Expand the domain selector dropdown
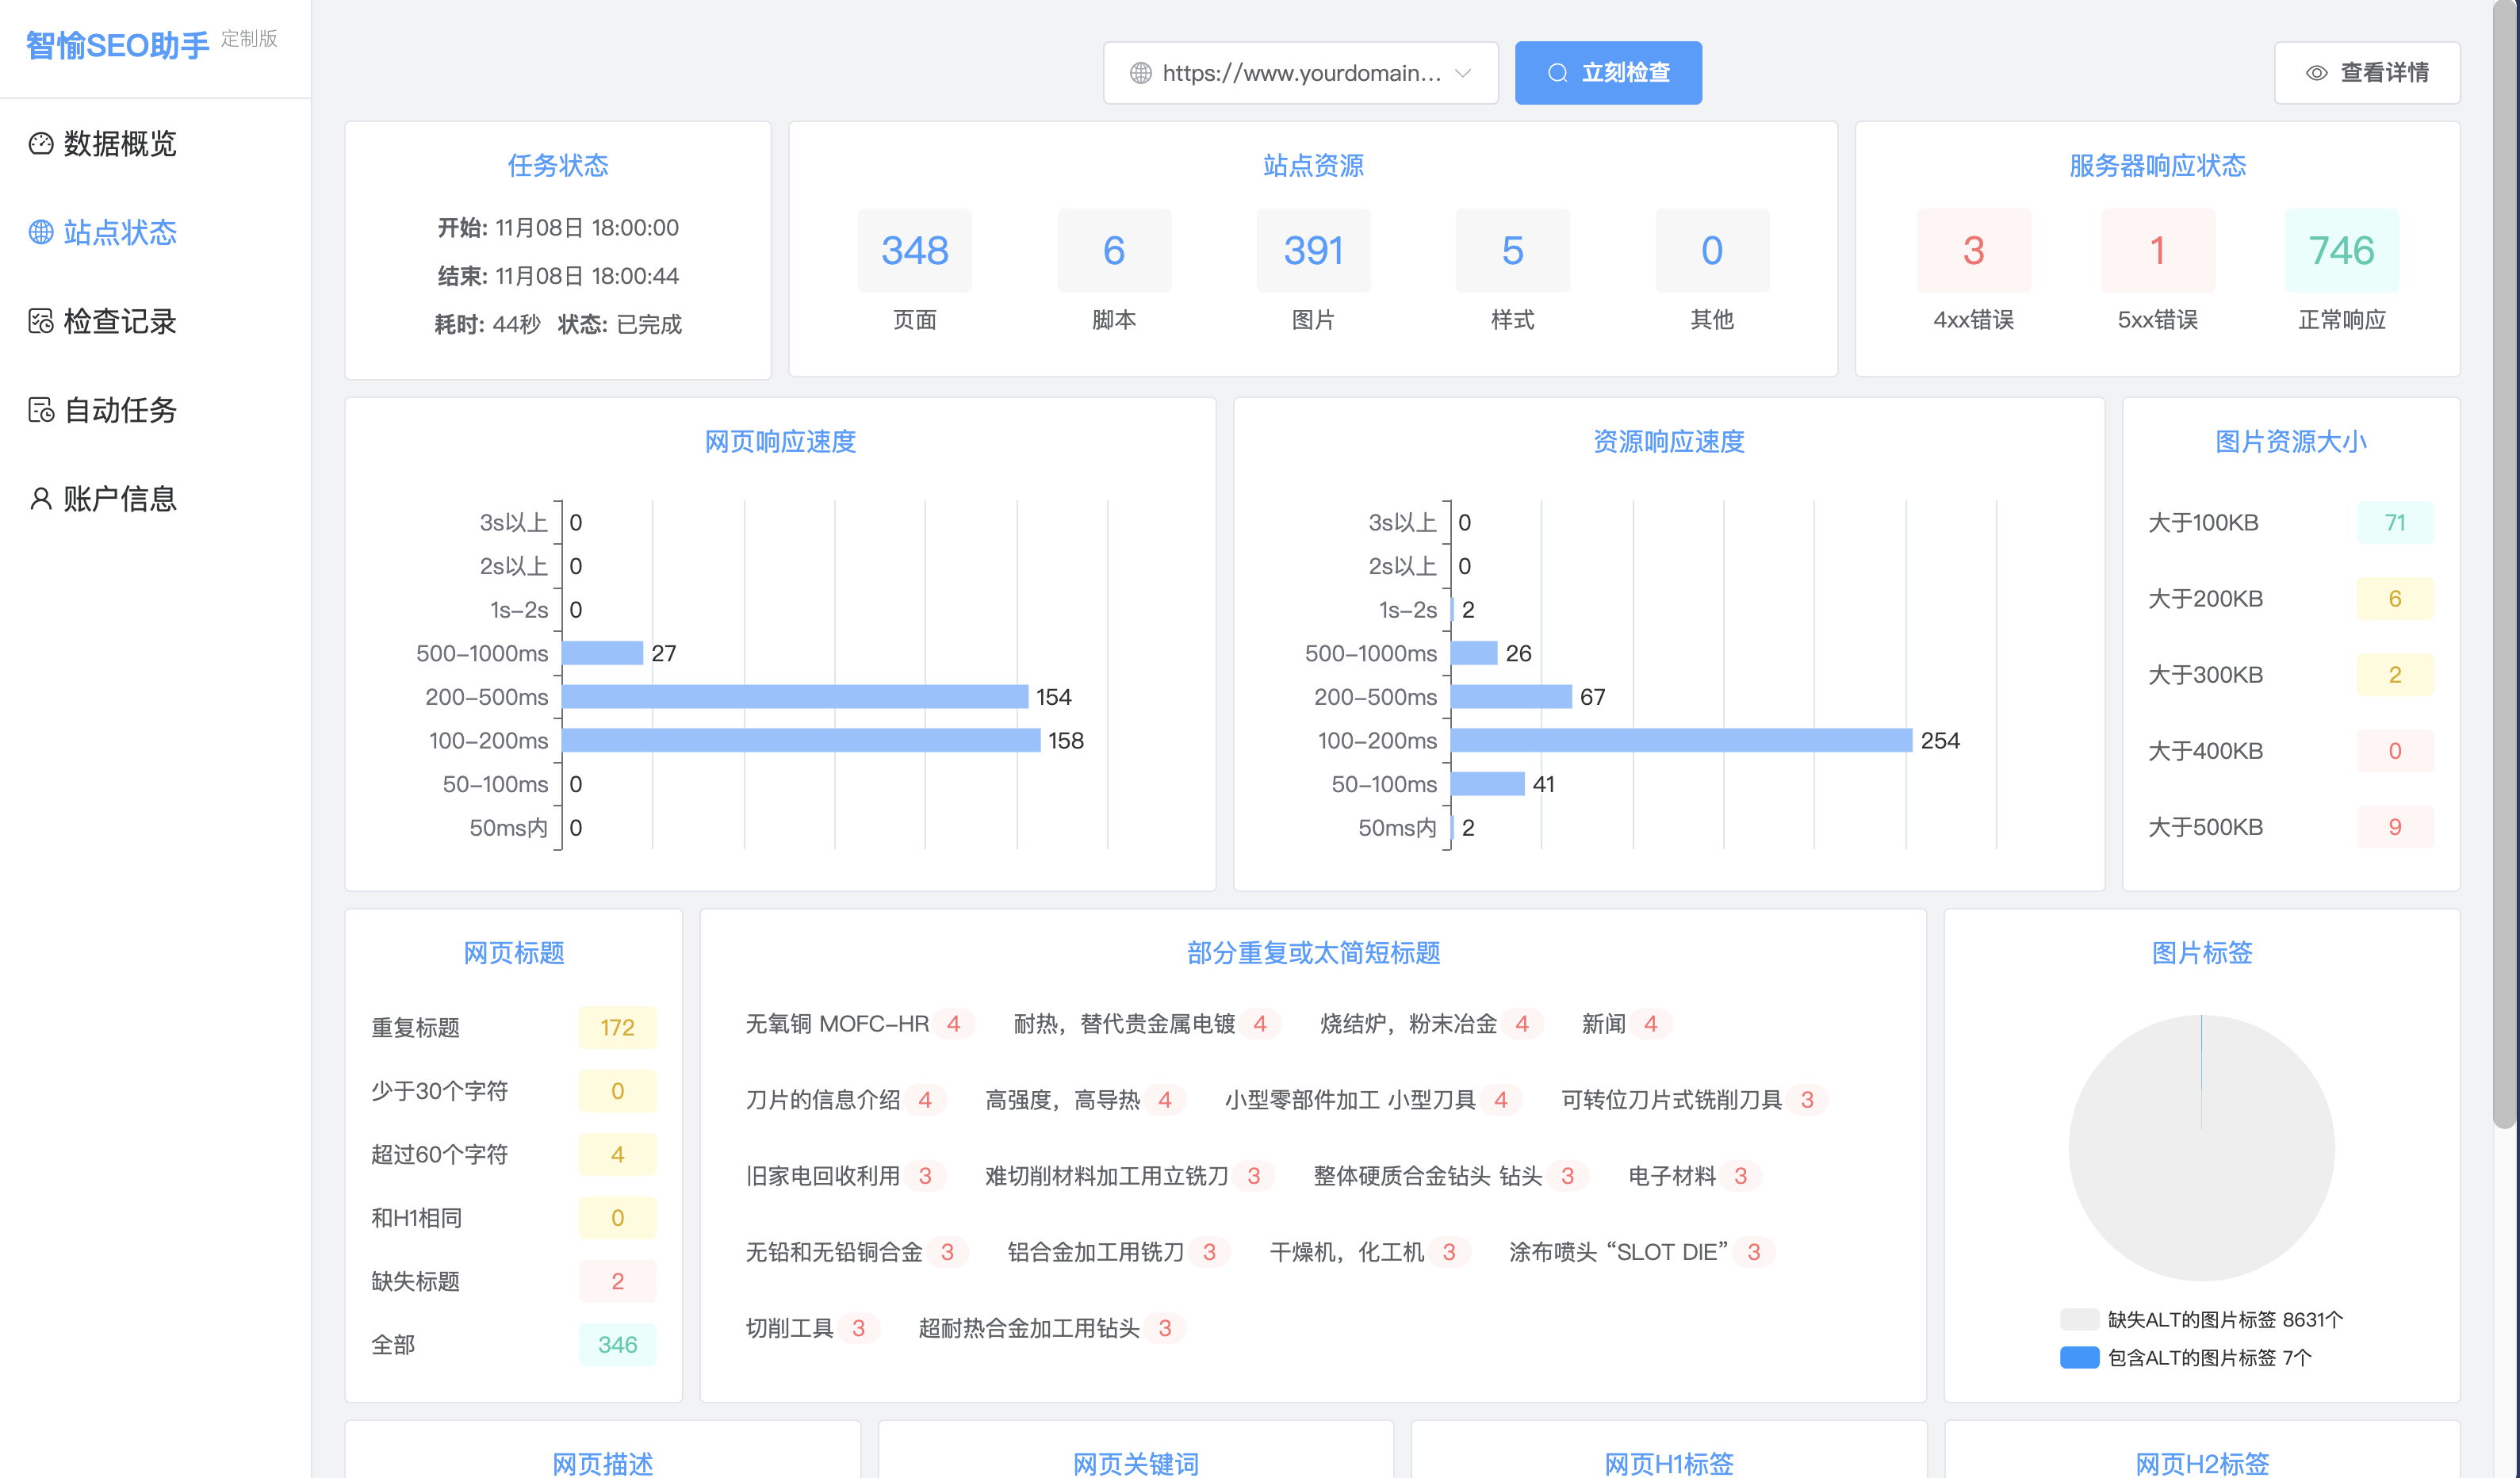The image size is (2520, 1478). pyautogui.click(x=1463, y=72)
